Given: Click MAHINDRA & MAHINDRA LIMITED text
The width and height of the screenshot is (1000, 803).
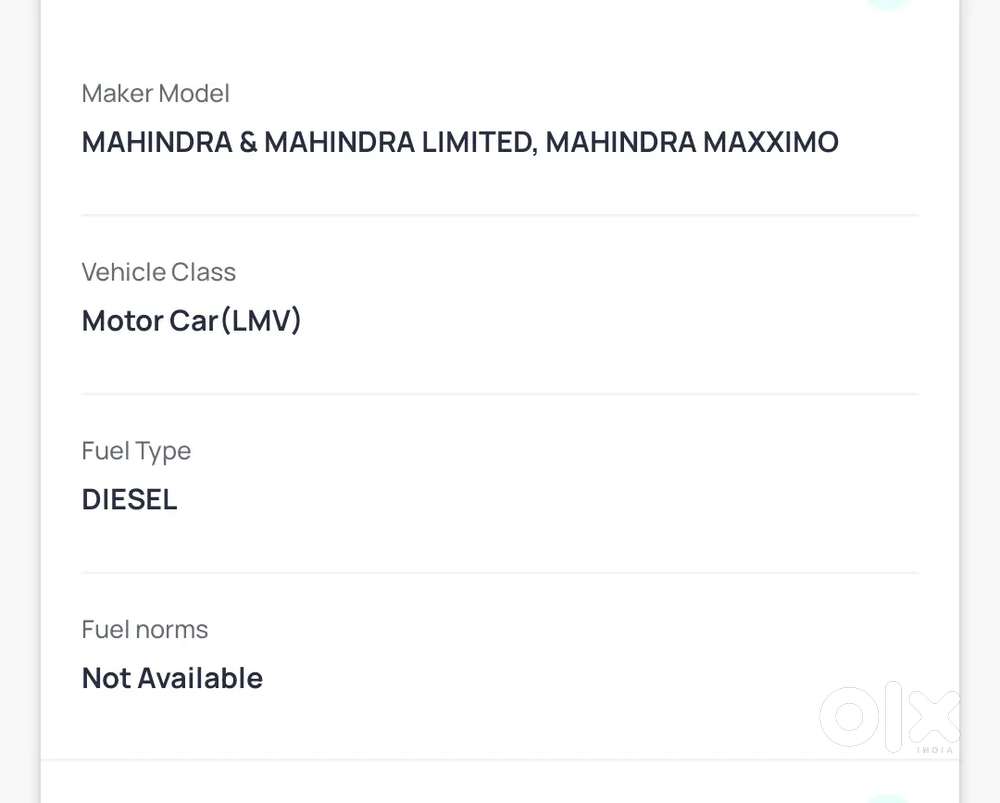Looking at the screenshot, I should click(308, 142).
